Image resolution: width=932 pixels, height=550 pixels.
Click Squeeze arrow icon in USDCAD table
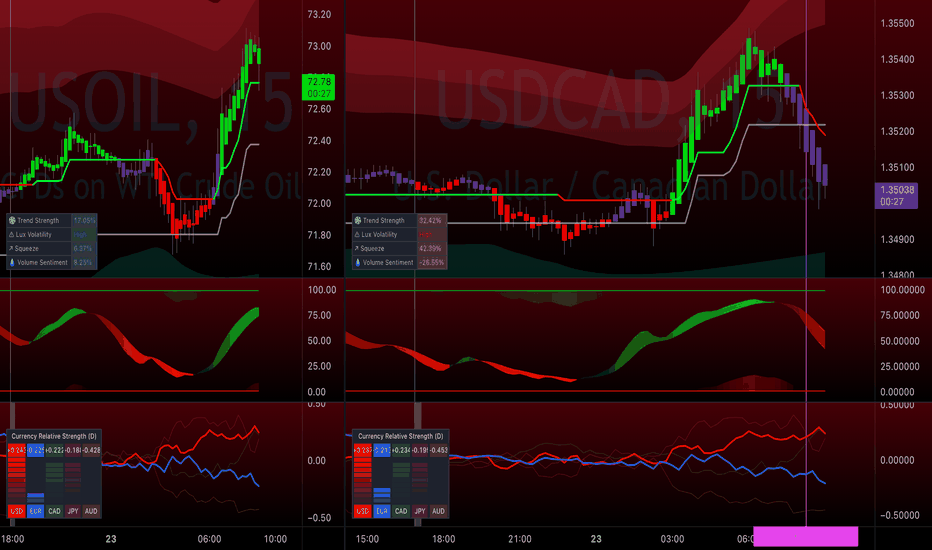(x=358, y=249)
